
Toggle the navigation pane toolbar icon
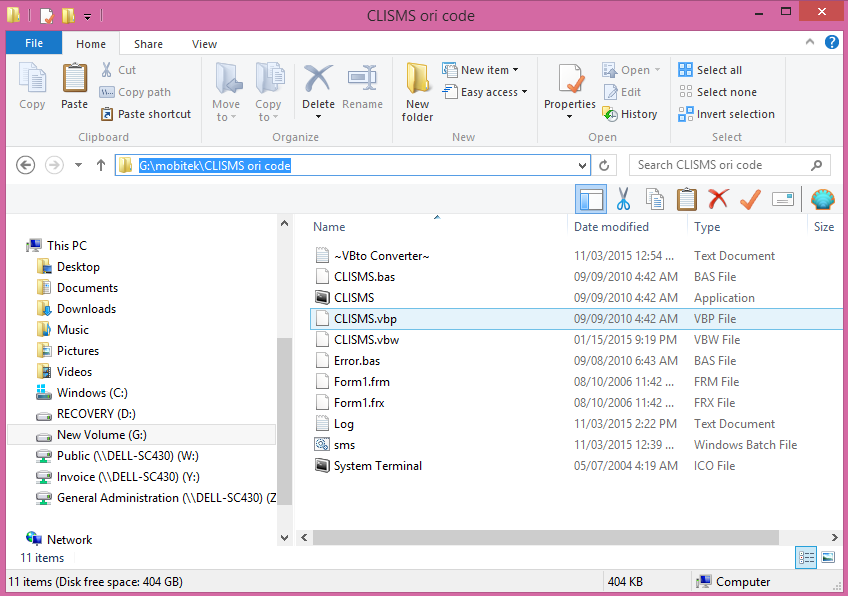pyautogui.click(x=590, y=199)
